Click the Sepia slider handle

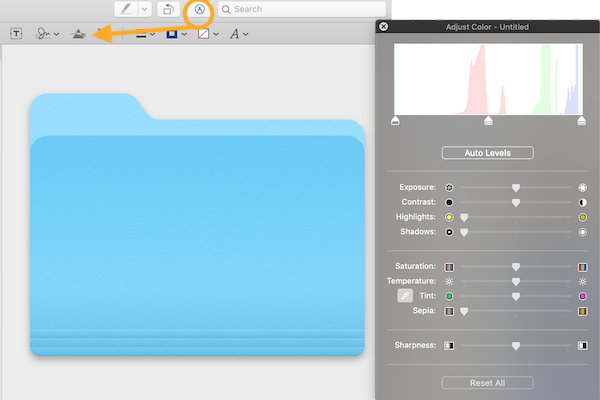pyautogui.click(x=464, y=312)
